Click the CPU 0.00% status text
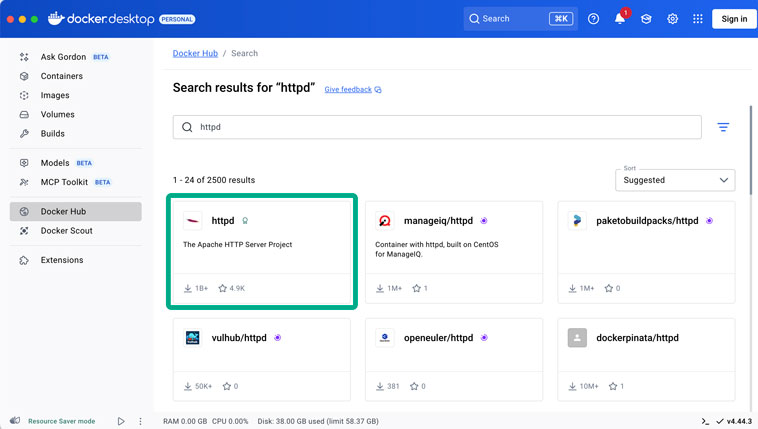Viewport: 758px width, 429px height. pyautogui.click(x=230, y=421)
